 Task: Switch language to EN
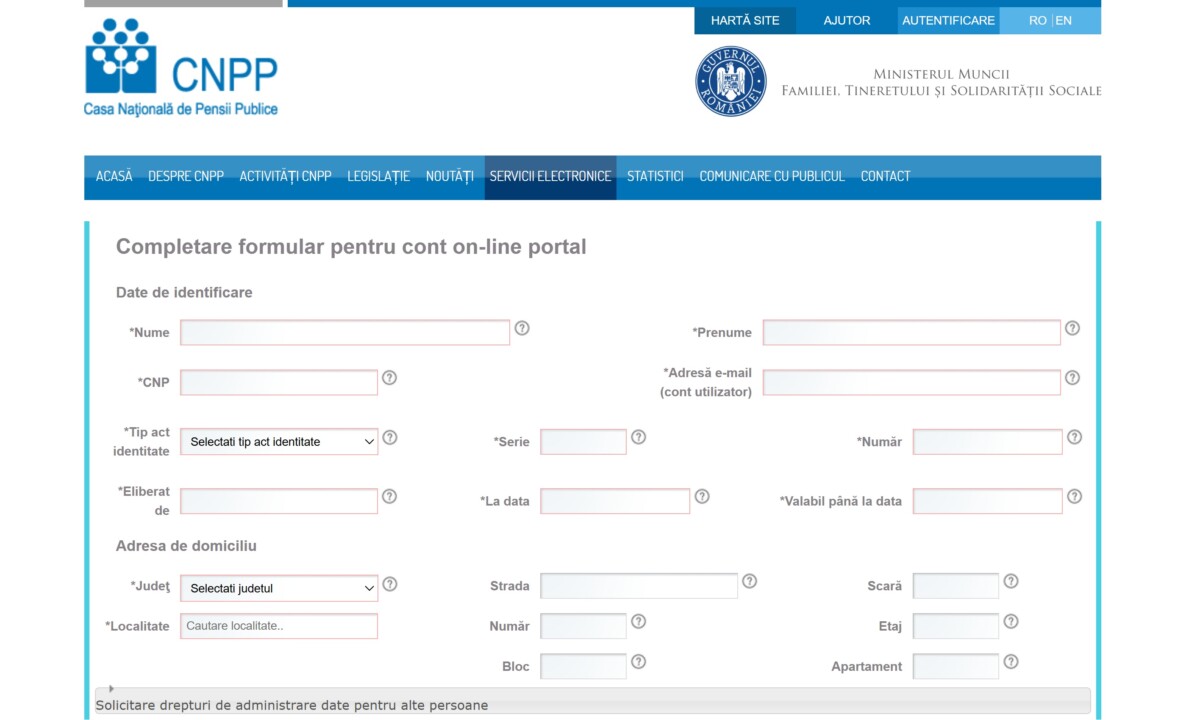coord(1064,20)
